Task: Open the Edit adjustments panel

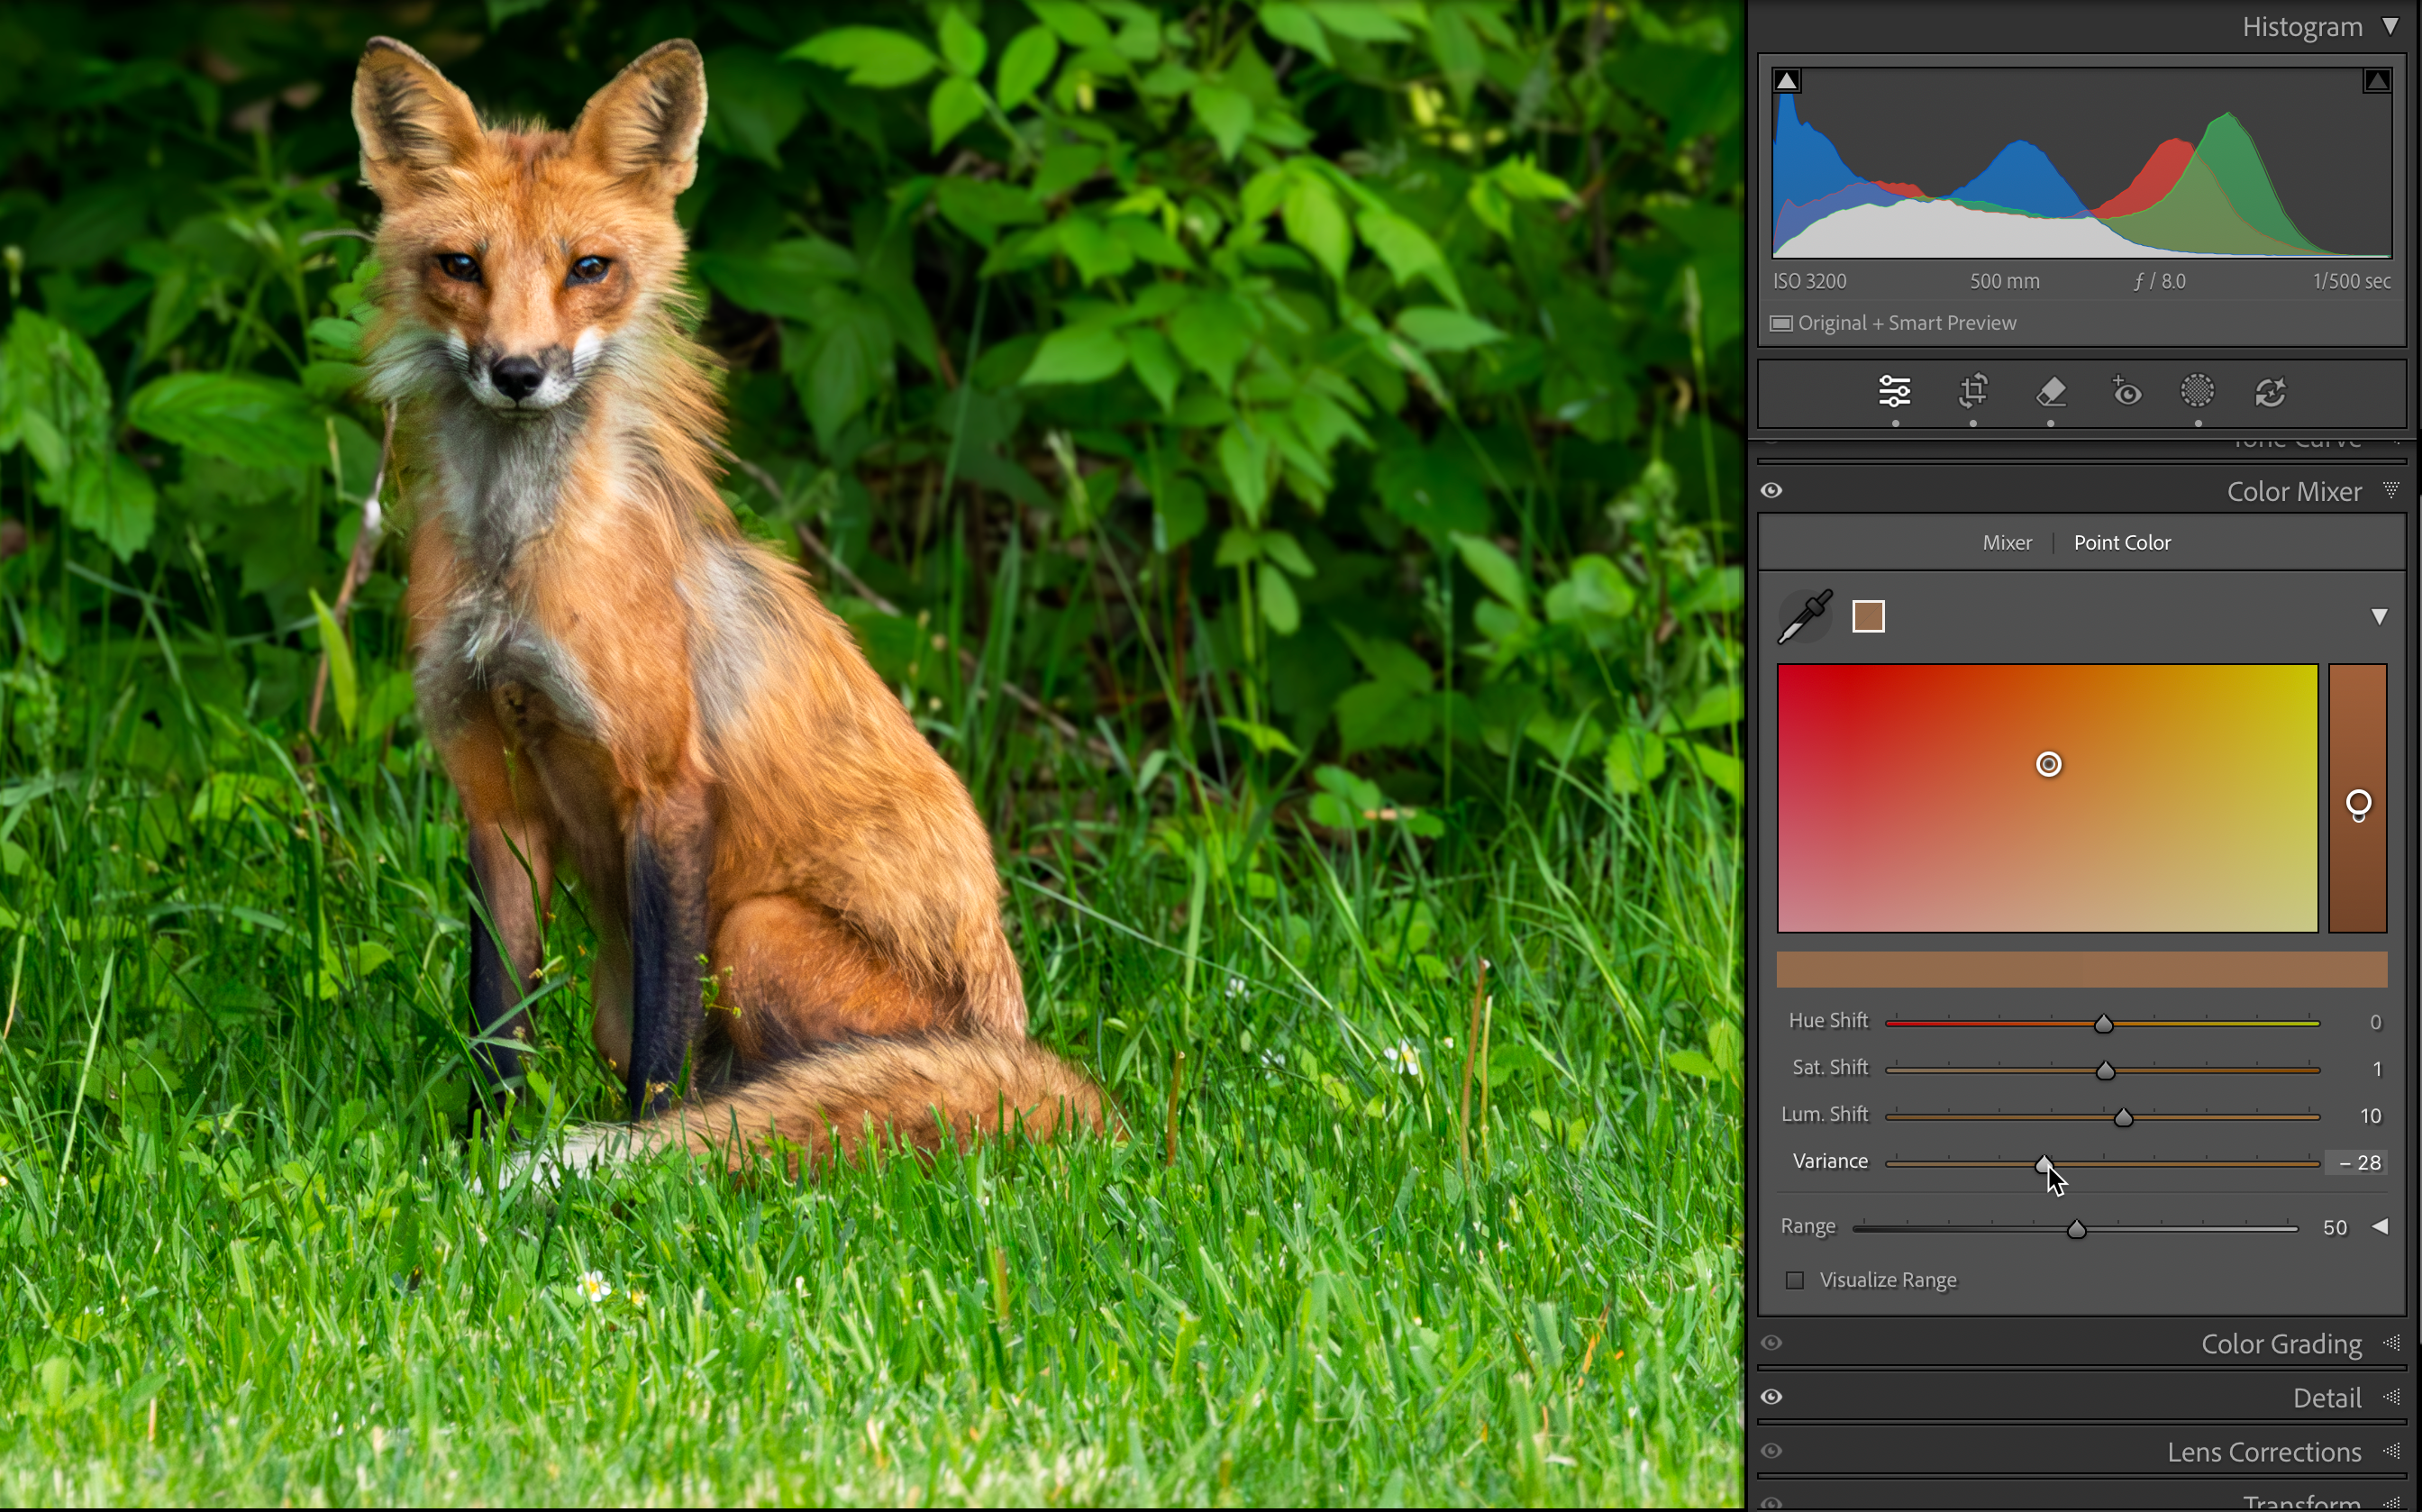Action: (x=1896, y=392)
